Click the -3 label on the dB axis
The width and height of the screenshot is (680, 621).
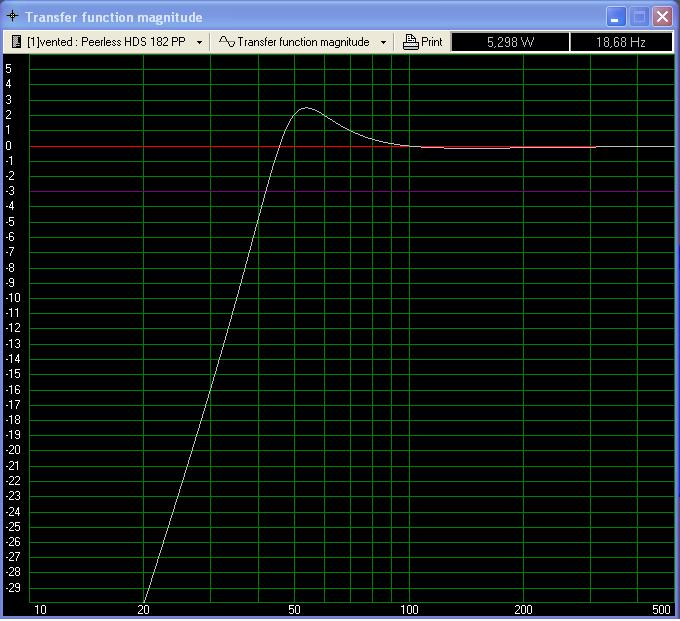[x=9, y=191]
